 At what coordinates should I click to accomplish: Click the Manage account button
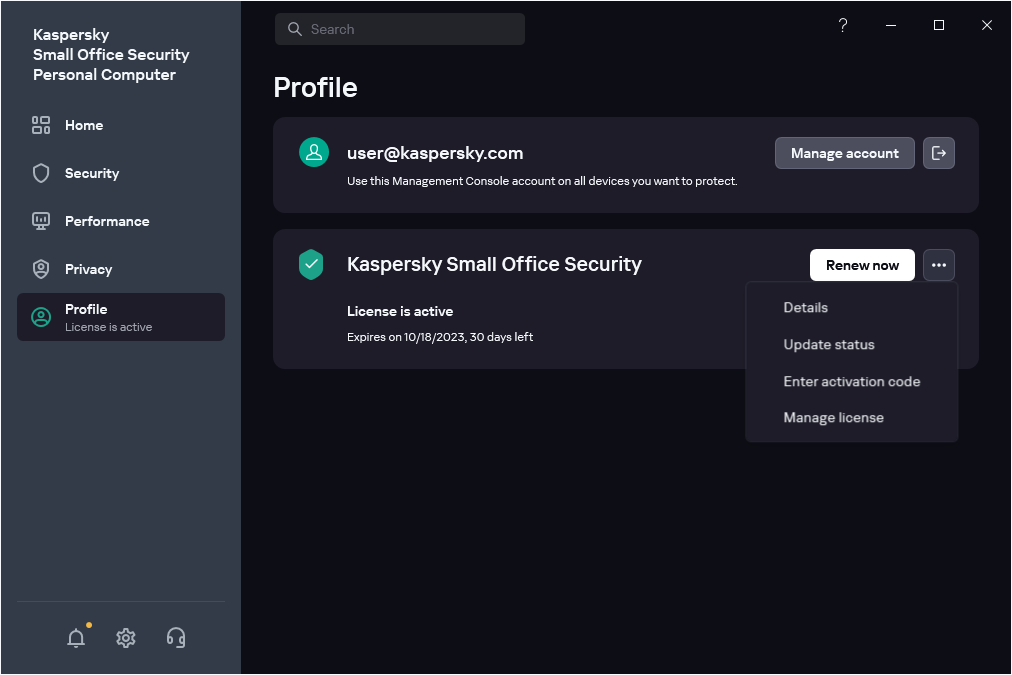pos(844,153)
